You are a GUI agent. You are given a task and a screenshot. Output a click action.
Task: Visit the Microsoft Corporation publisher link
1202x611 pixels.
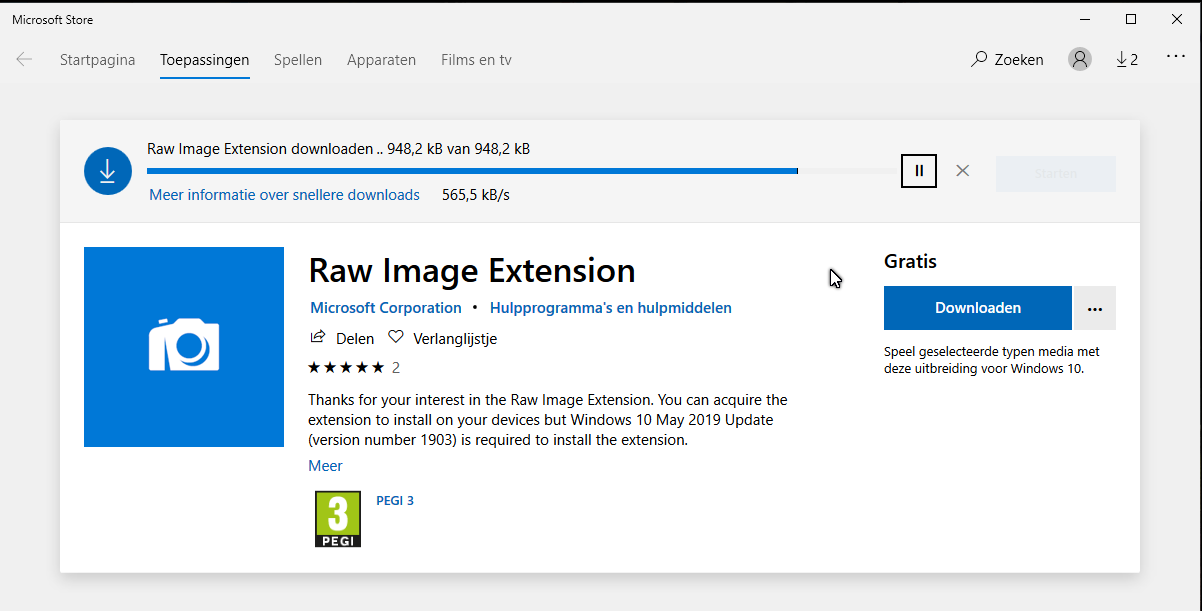[x=385, y=307]
